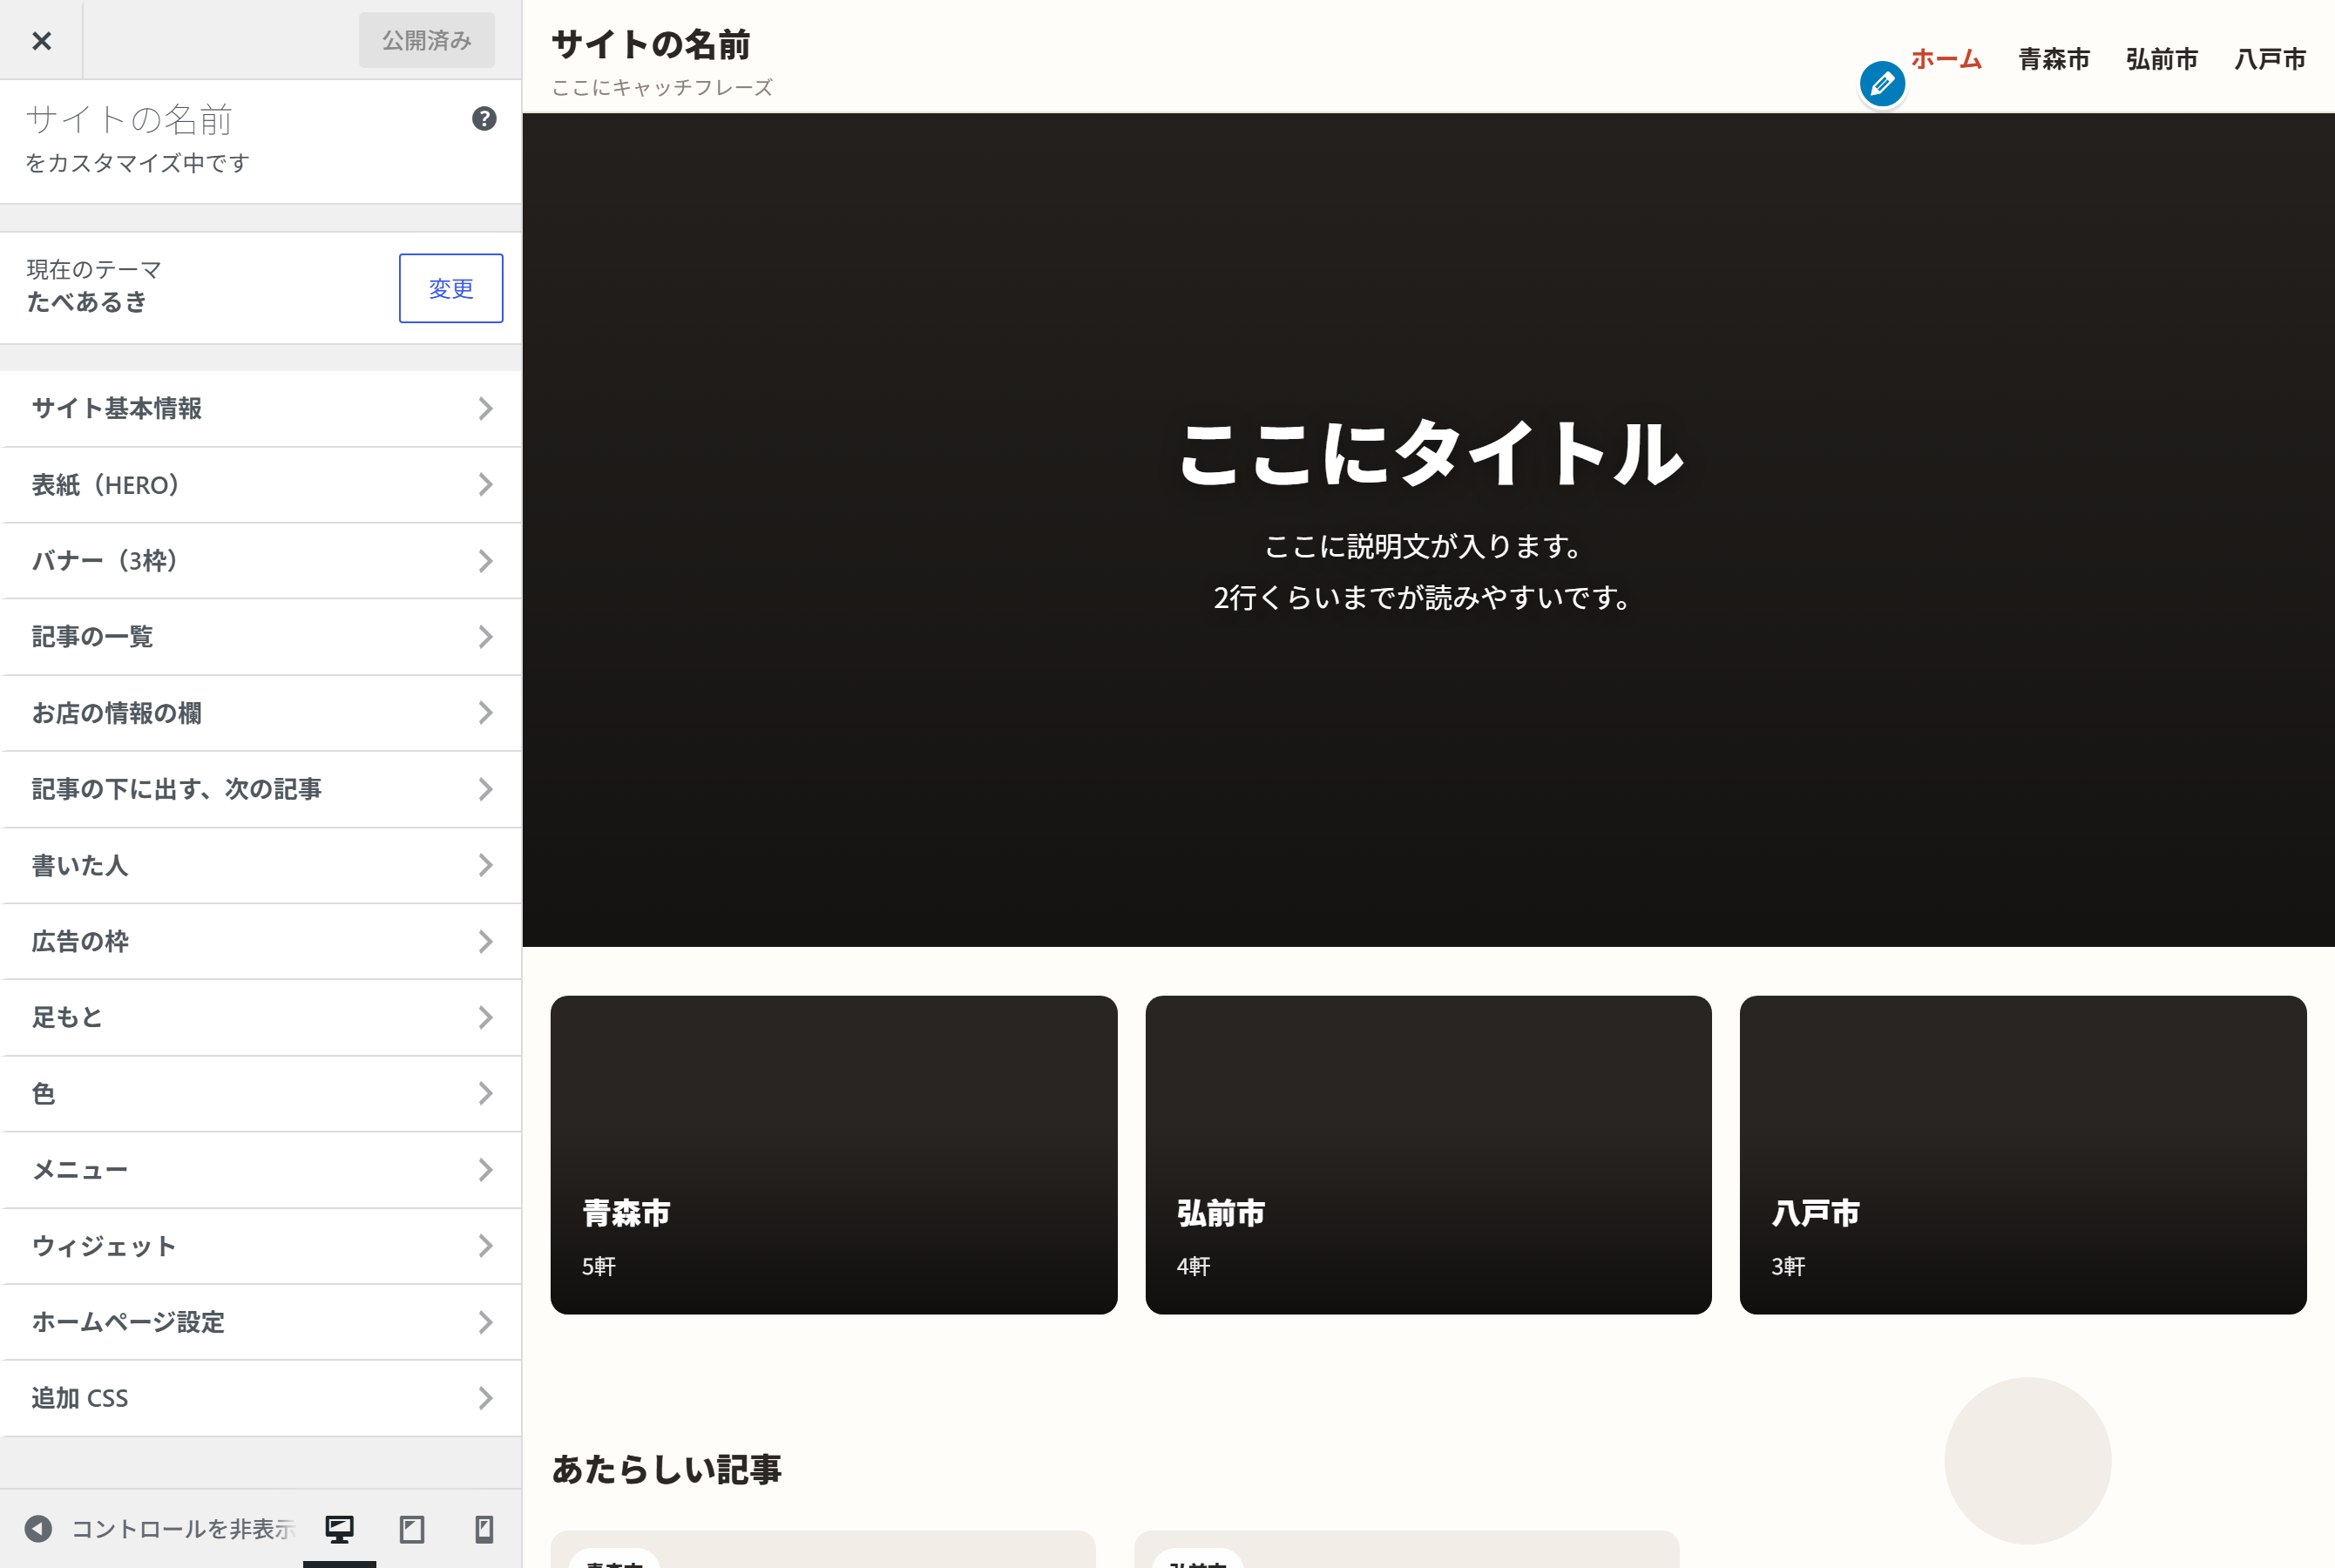Open the 記事の下に出す、次の記事 section
This screenshot has height=1568, width=2335.
(x=261, y=789)
